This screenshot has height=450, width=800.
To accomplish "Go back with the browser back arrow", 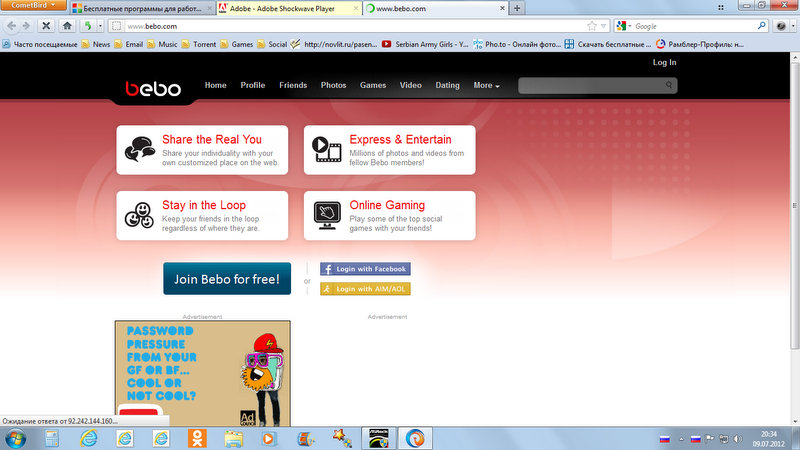I will click(x=12, y=26).
